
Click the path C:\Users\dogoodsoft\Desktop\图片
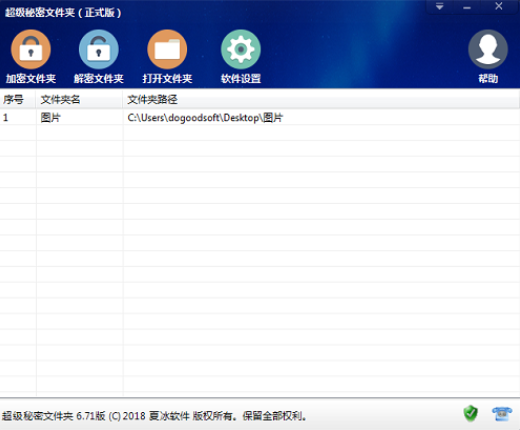[205, 118]
